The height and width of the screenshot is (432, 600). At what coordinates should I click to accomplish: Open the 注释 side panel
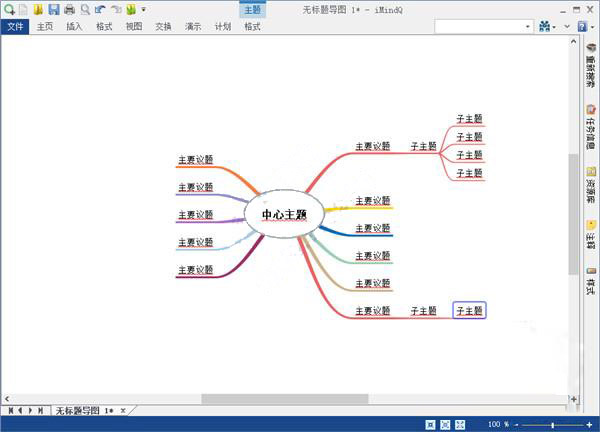point(591,234)
